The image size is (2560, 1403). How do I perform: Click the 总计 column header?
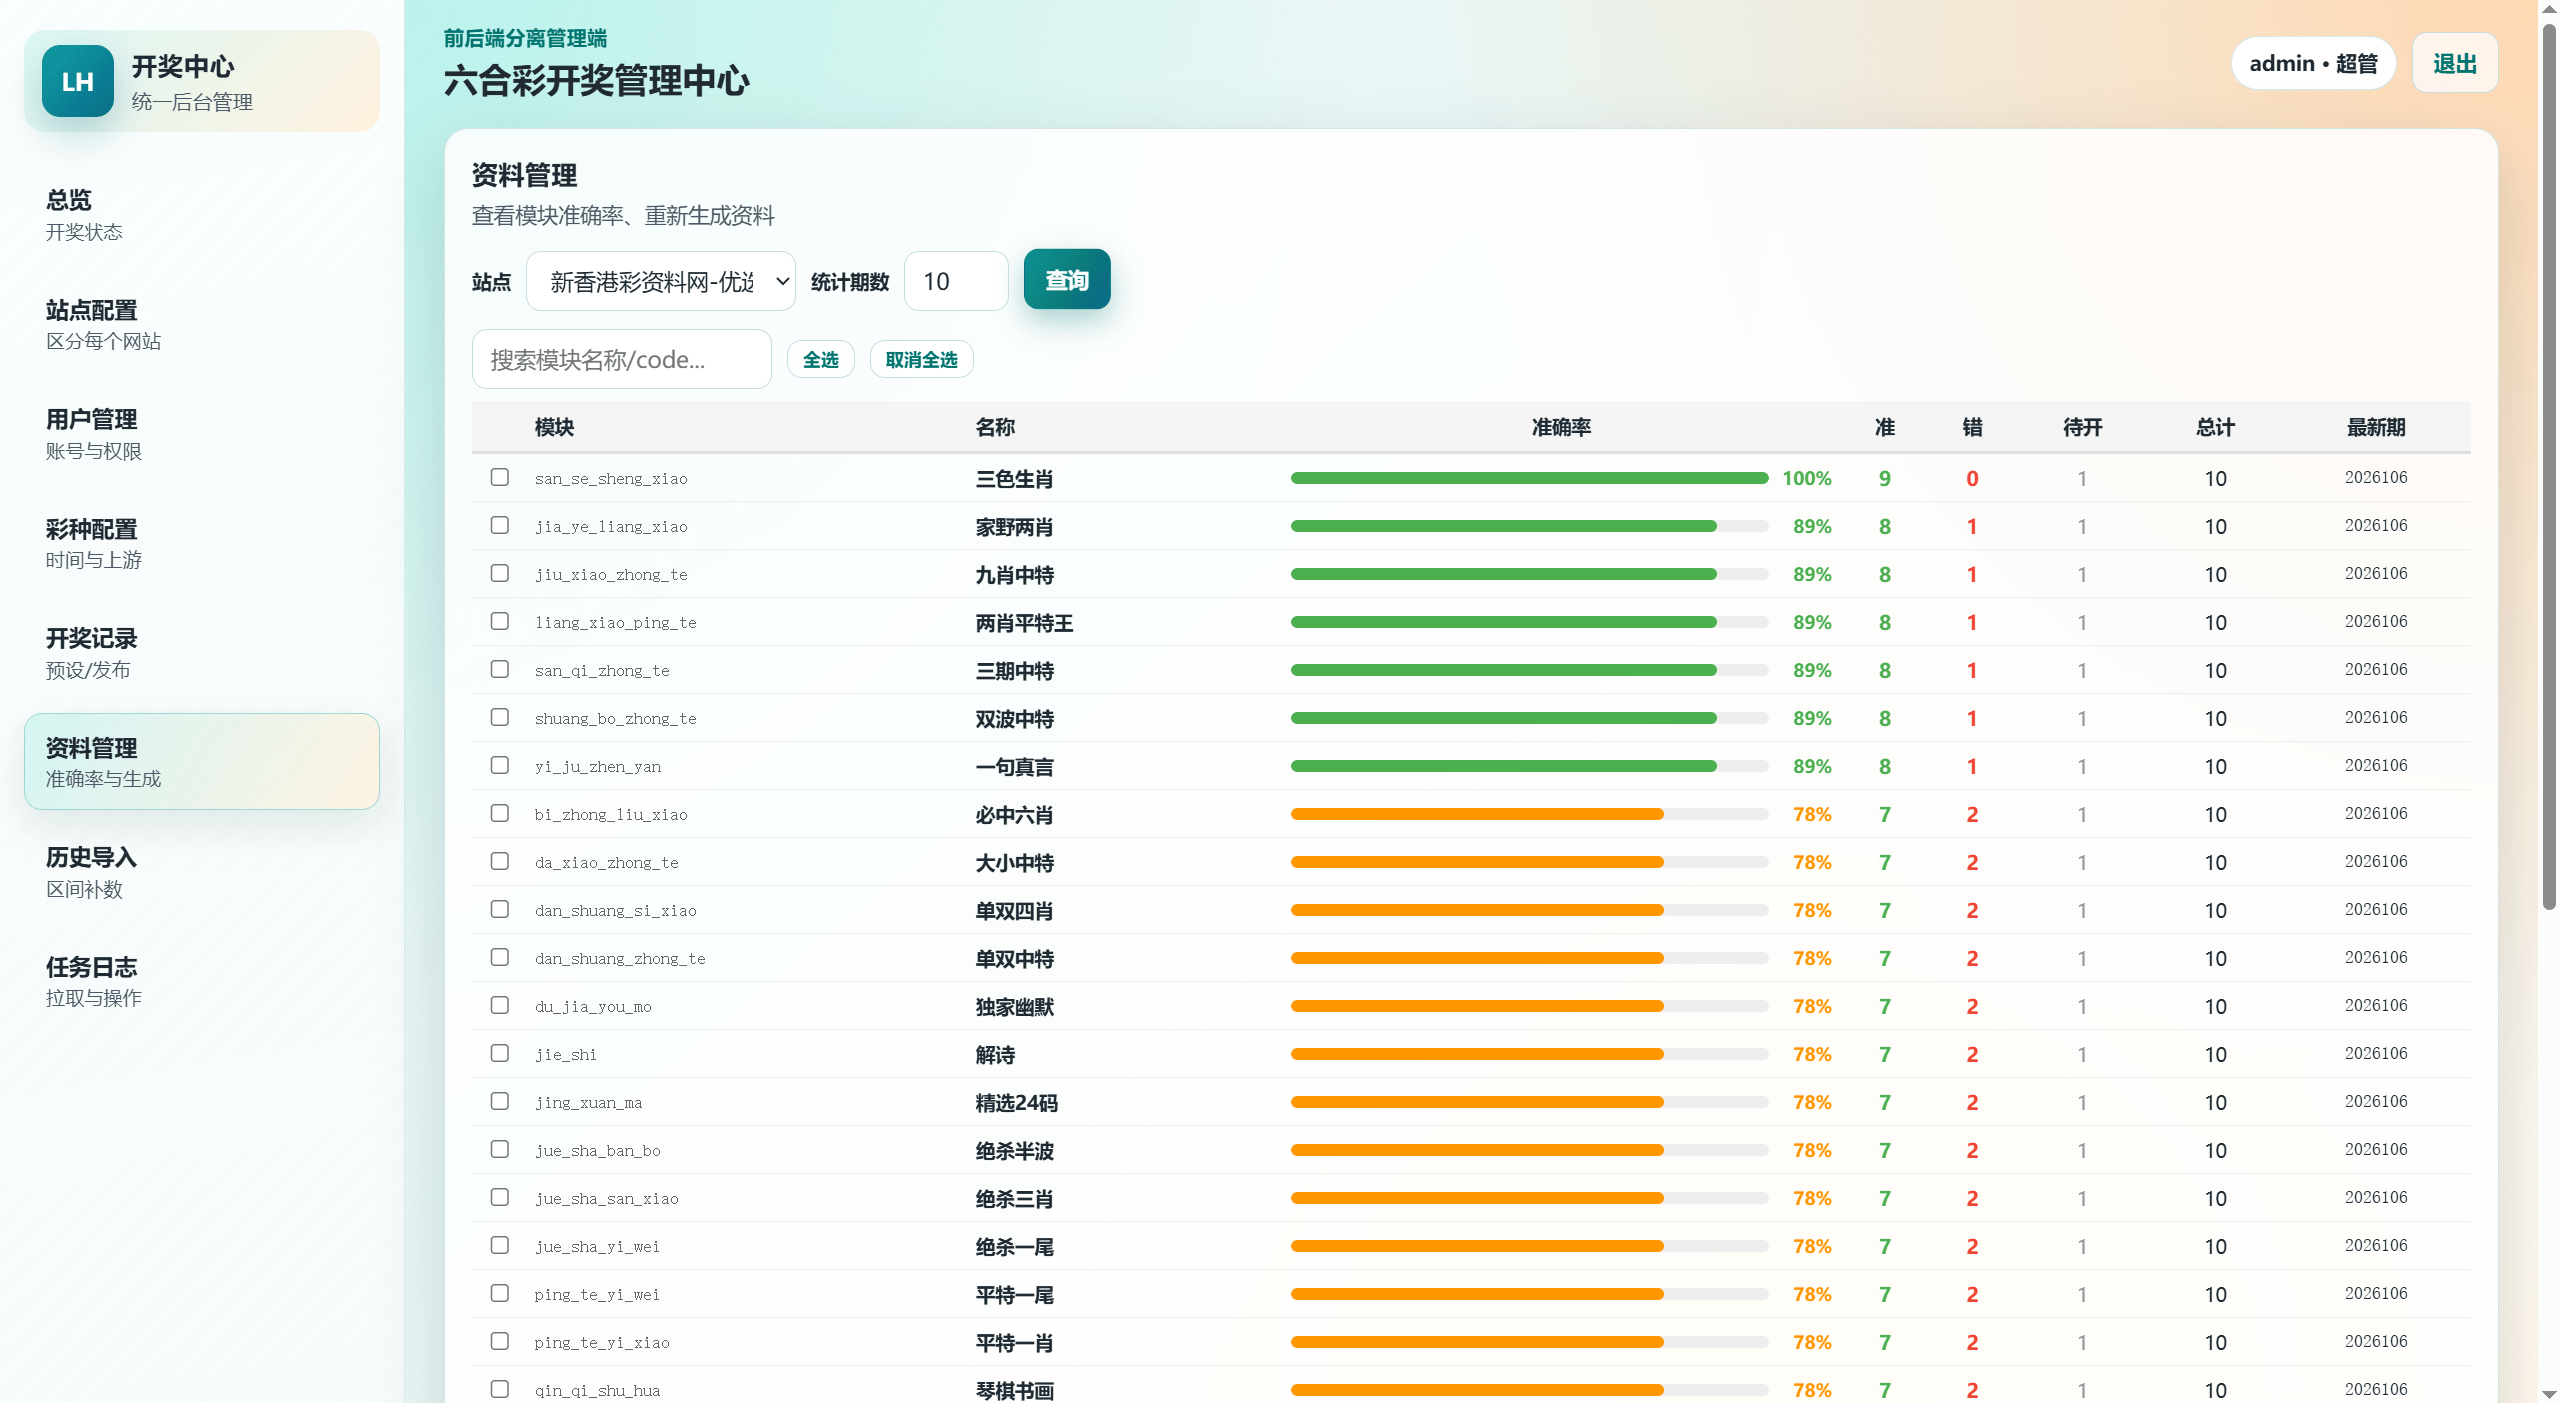tap(2215, 427)
